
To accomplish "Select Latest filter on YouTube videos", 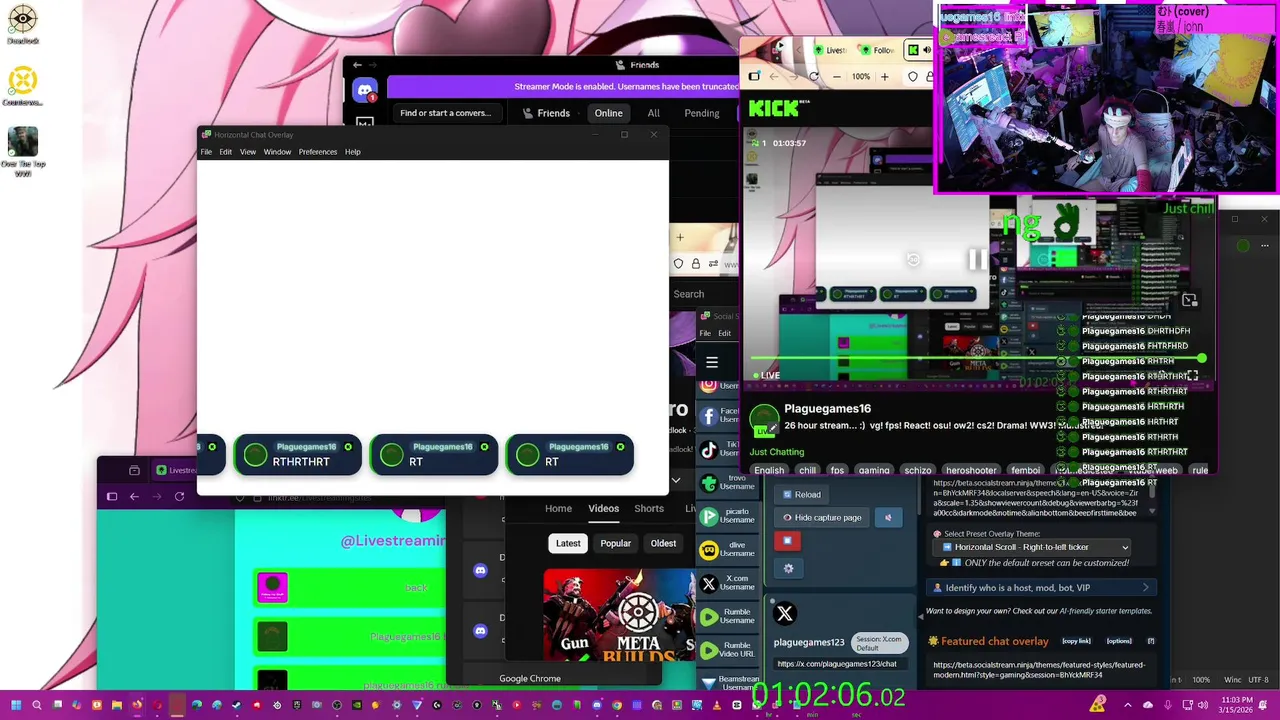I will point(568,543).
